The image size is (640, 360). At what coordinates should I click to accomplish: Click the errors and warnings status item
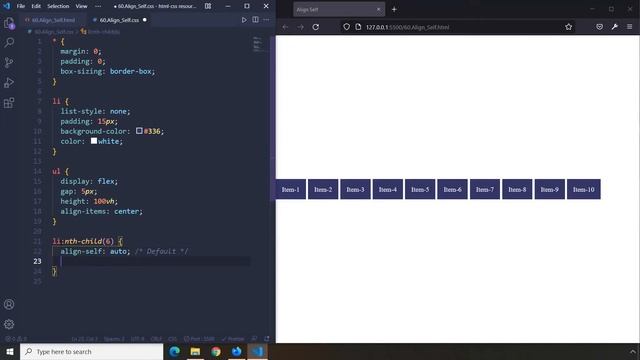point(16,339)
